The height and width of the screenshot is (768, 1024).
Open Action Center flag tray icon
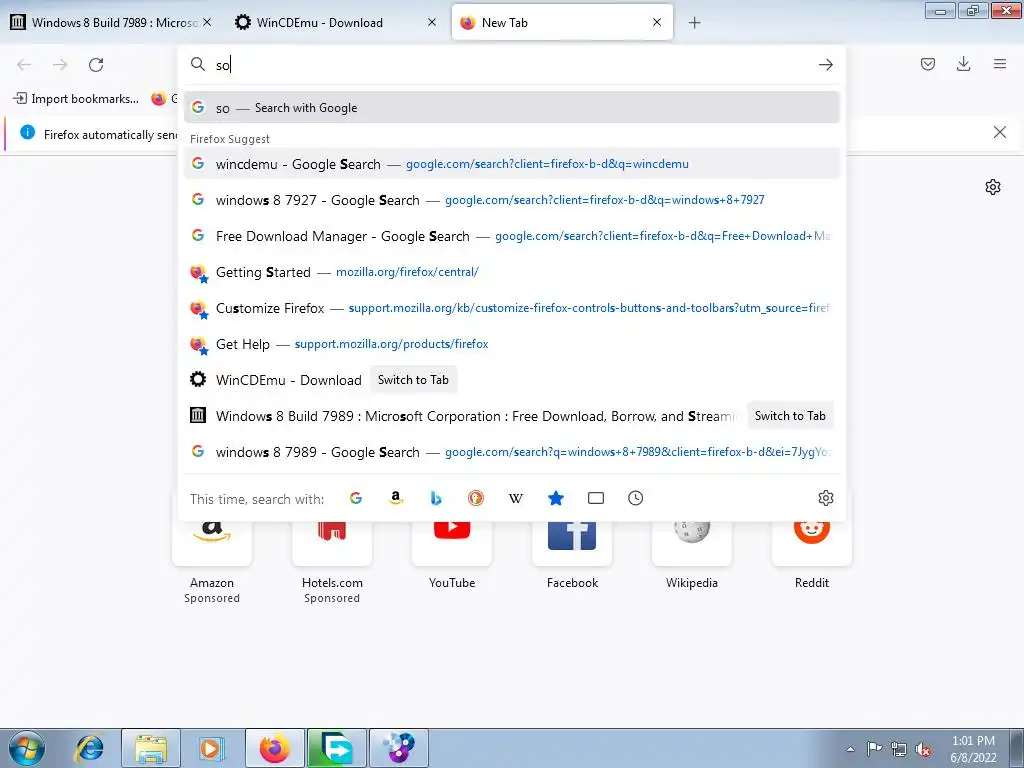pos(874,749)
